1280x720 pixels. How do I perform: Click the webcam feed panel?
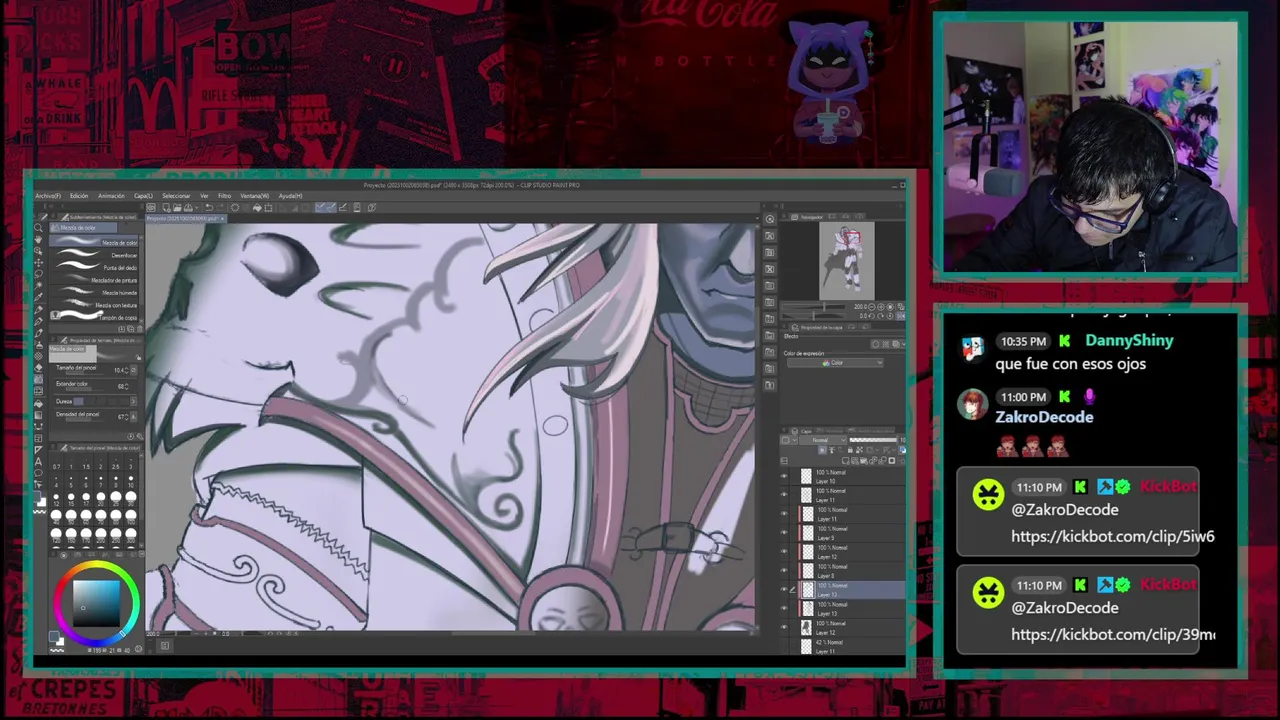pyautogui.click(x=1090, y=147)
